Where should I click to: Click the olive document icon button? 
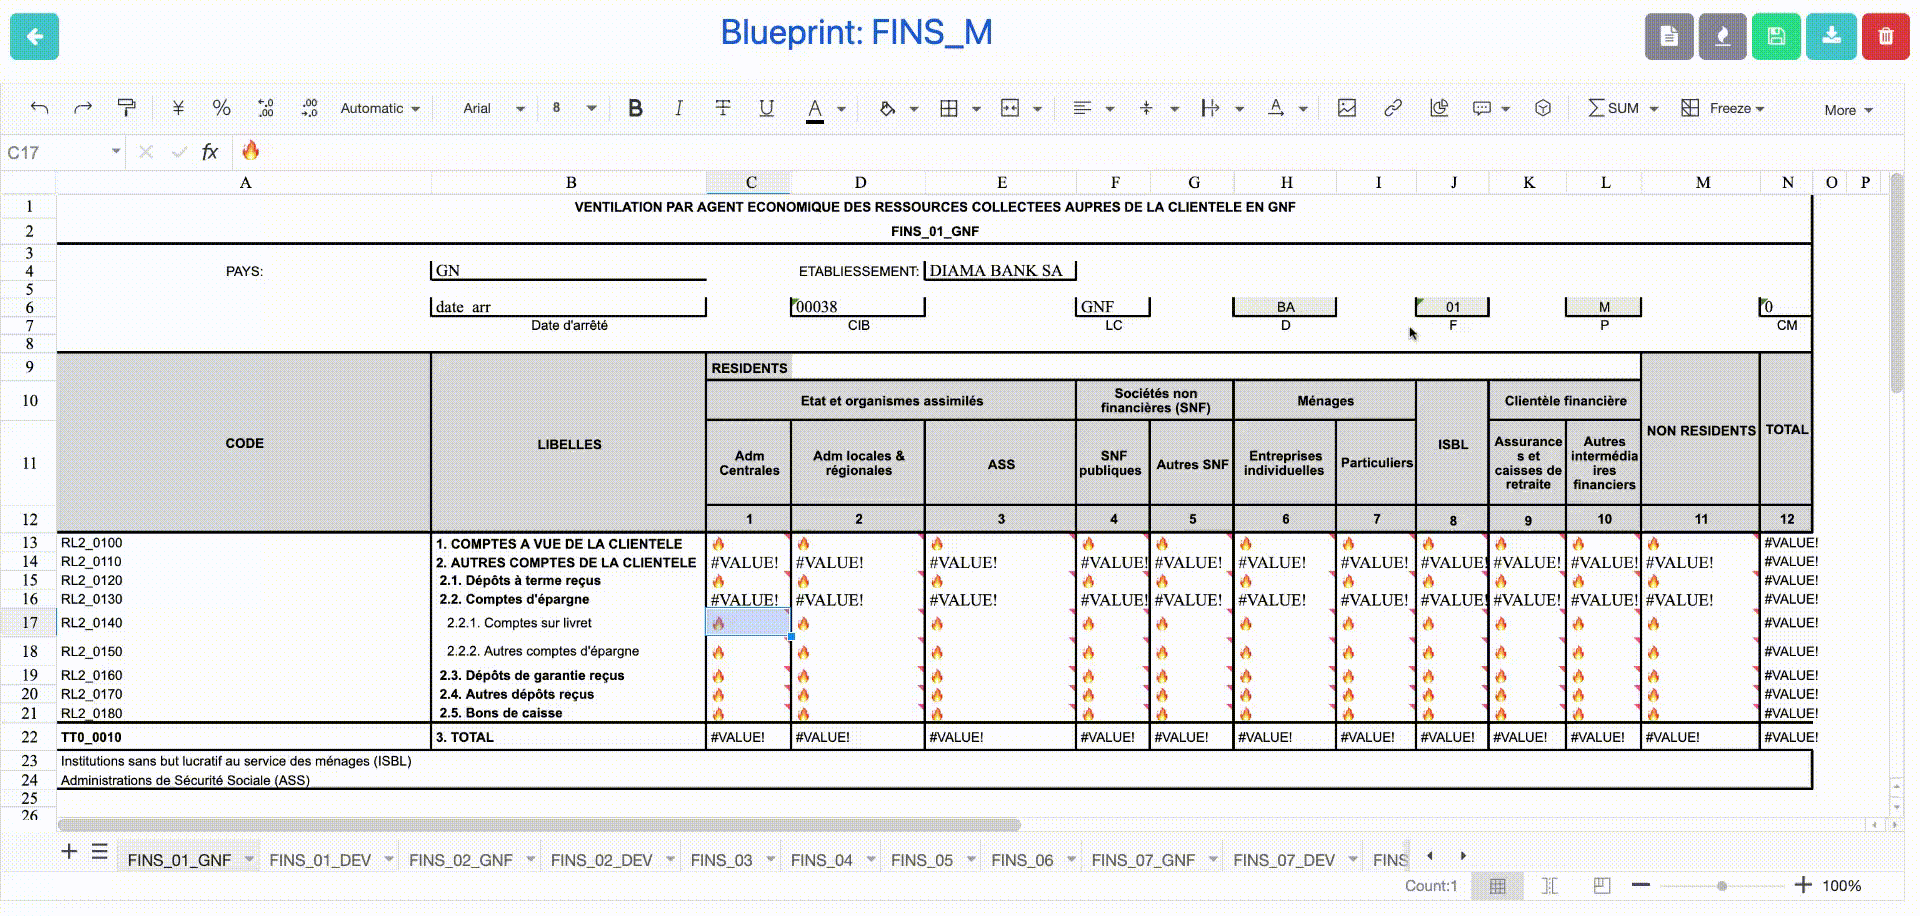pos(1669,37)
